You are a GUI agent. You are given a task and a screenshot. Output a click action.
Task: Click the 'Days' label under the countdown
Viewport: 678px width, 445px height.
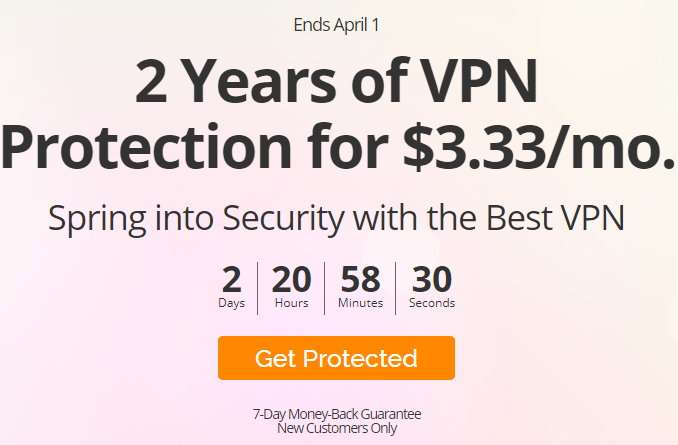point(232,303)
